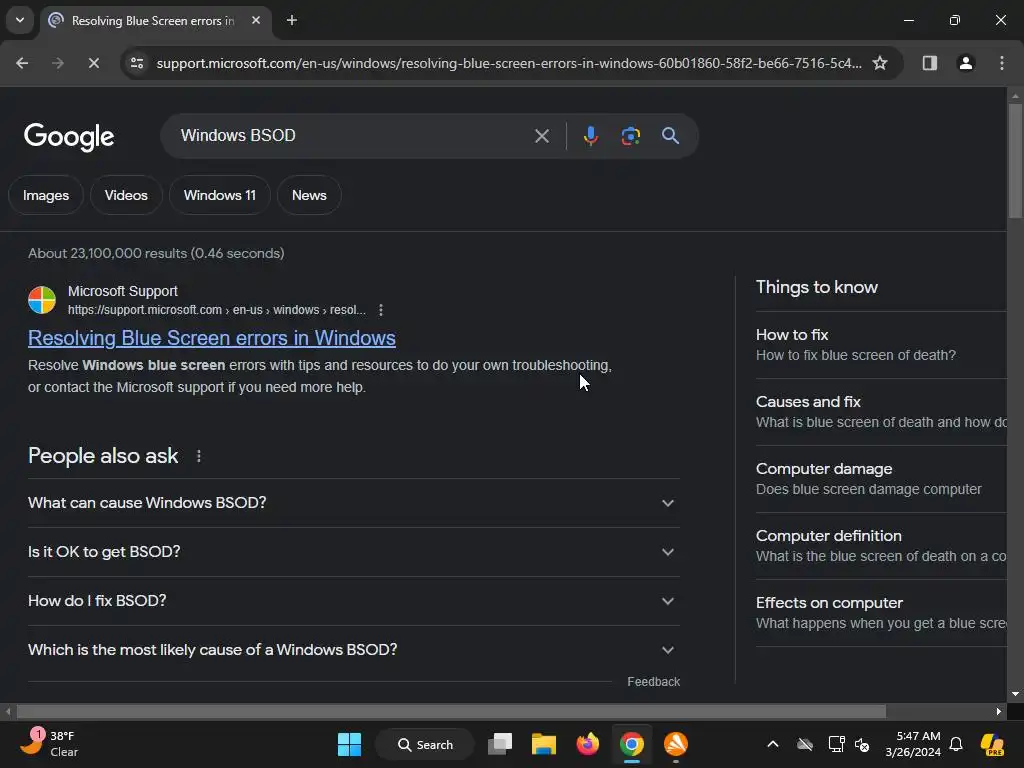Click the horizontal scrollbar thumb
Image resolution: width=1024 pixels, height=768 pixels.
pyautogui.click(x=451, y=711)
